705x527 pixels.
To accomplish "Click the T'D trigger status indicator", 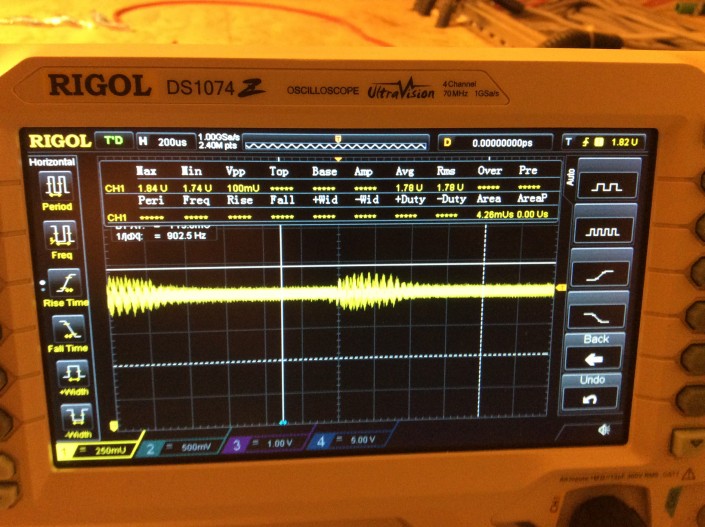I will (x=114, y=141).
